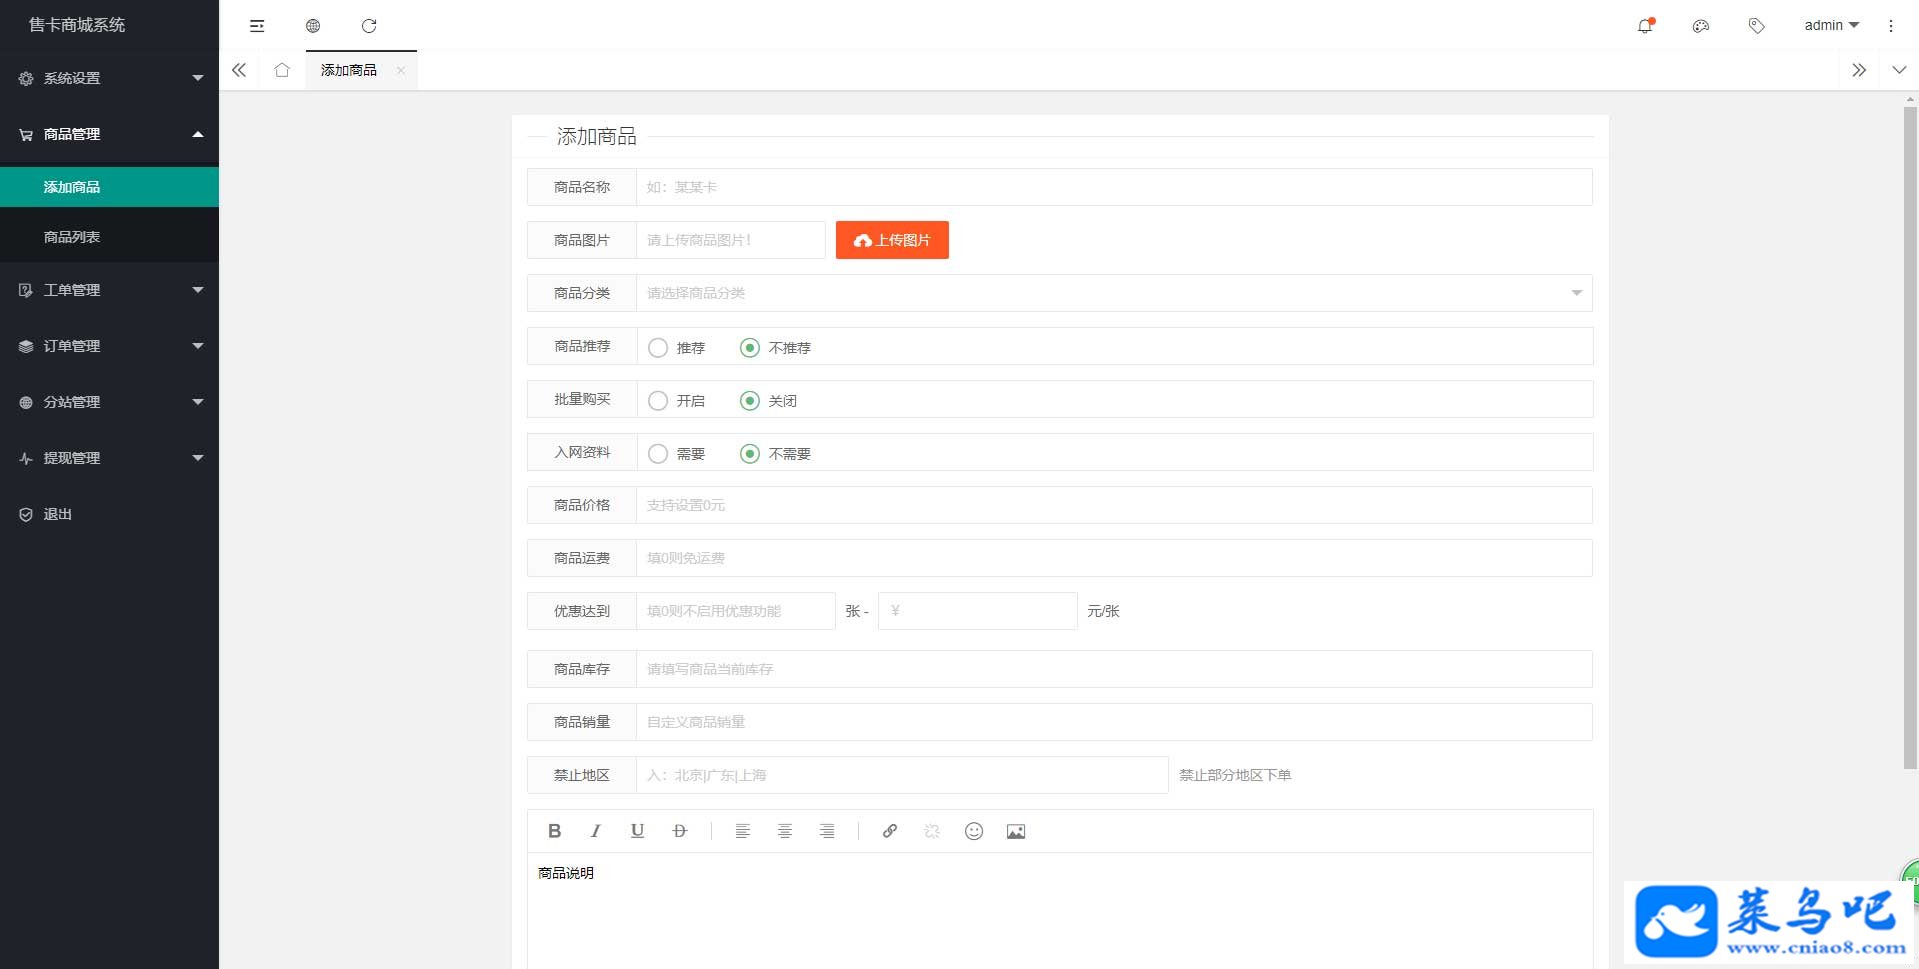Select 不推荐 for 商品推荐

click(x=775, y=348)
